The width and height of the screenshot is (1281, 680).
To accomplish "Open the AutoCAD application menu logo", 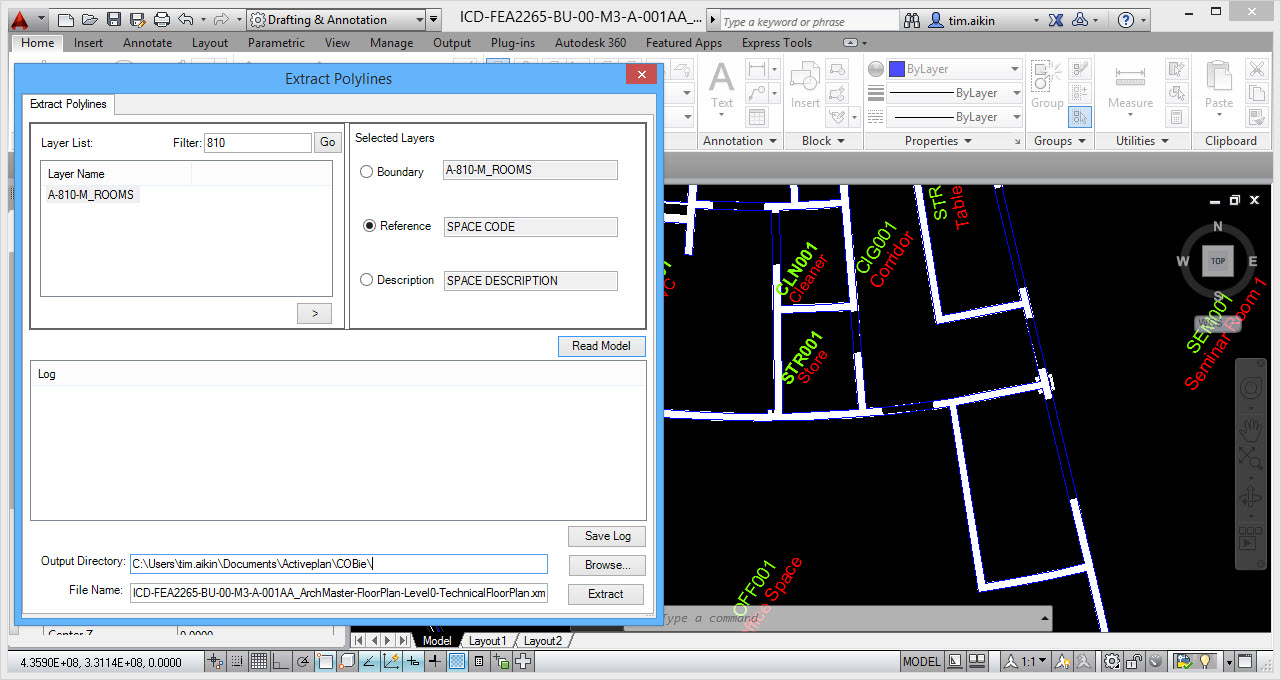I will (x=20, y=19).
